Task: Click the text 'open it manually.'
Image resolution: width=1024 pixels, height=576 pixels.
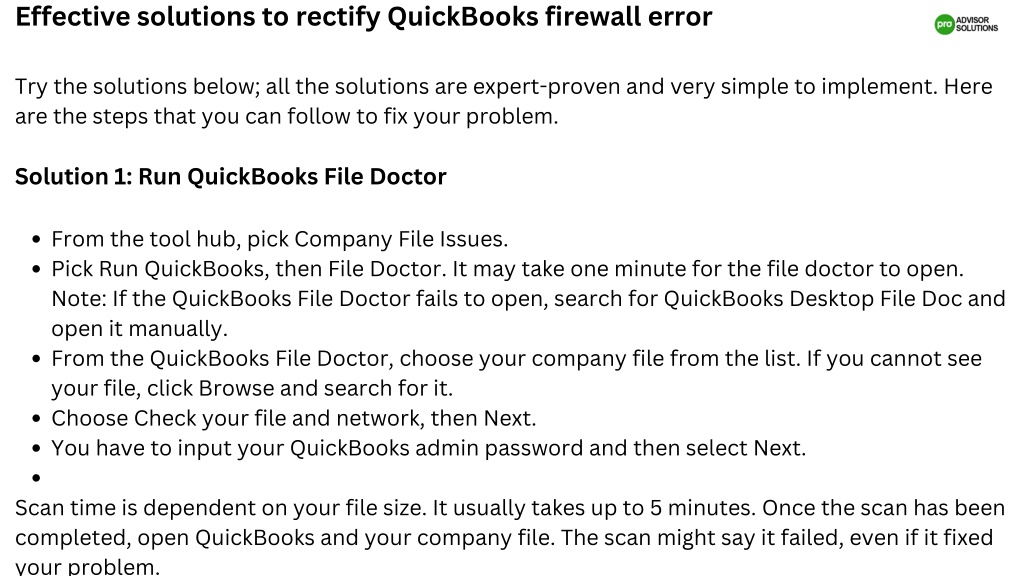Action: tap(140, 328)
